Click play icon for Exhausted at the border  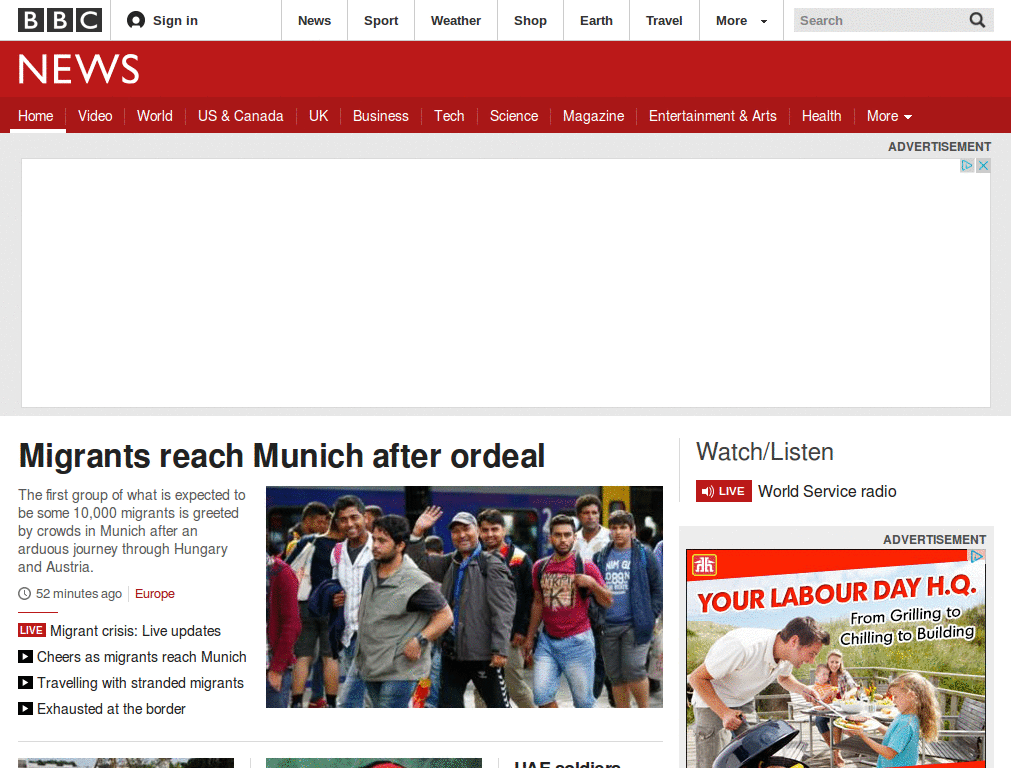point(25,709)
